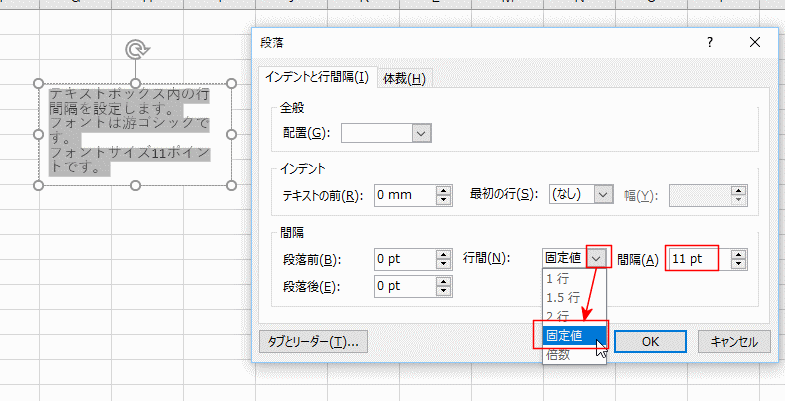Decrease テキストの前 value with down arrow
The image size is (785, 401).
(444, 200)
